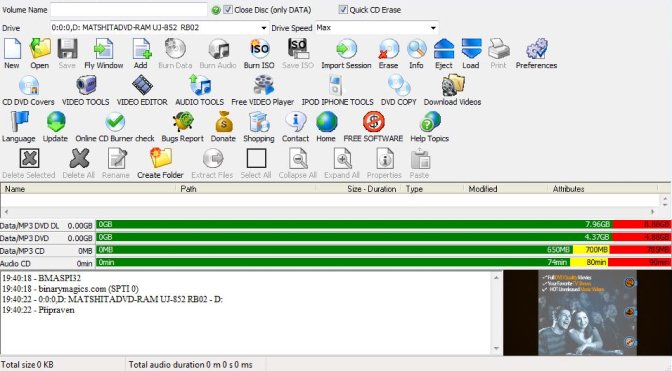Click the Volume Name text field
Viewport: 672px width, 371px height.
tap(129, 9)
